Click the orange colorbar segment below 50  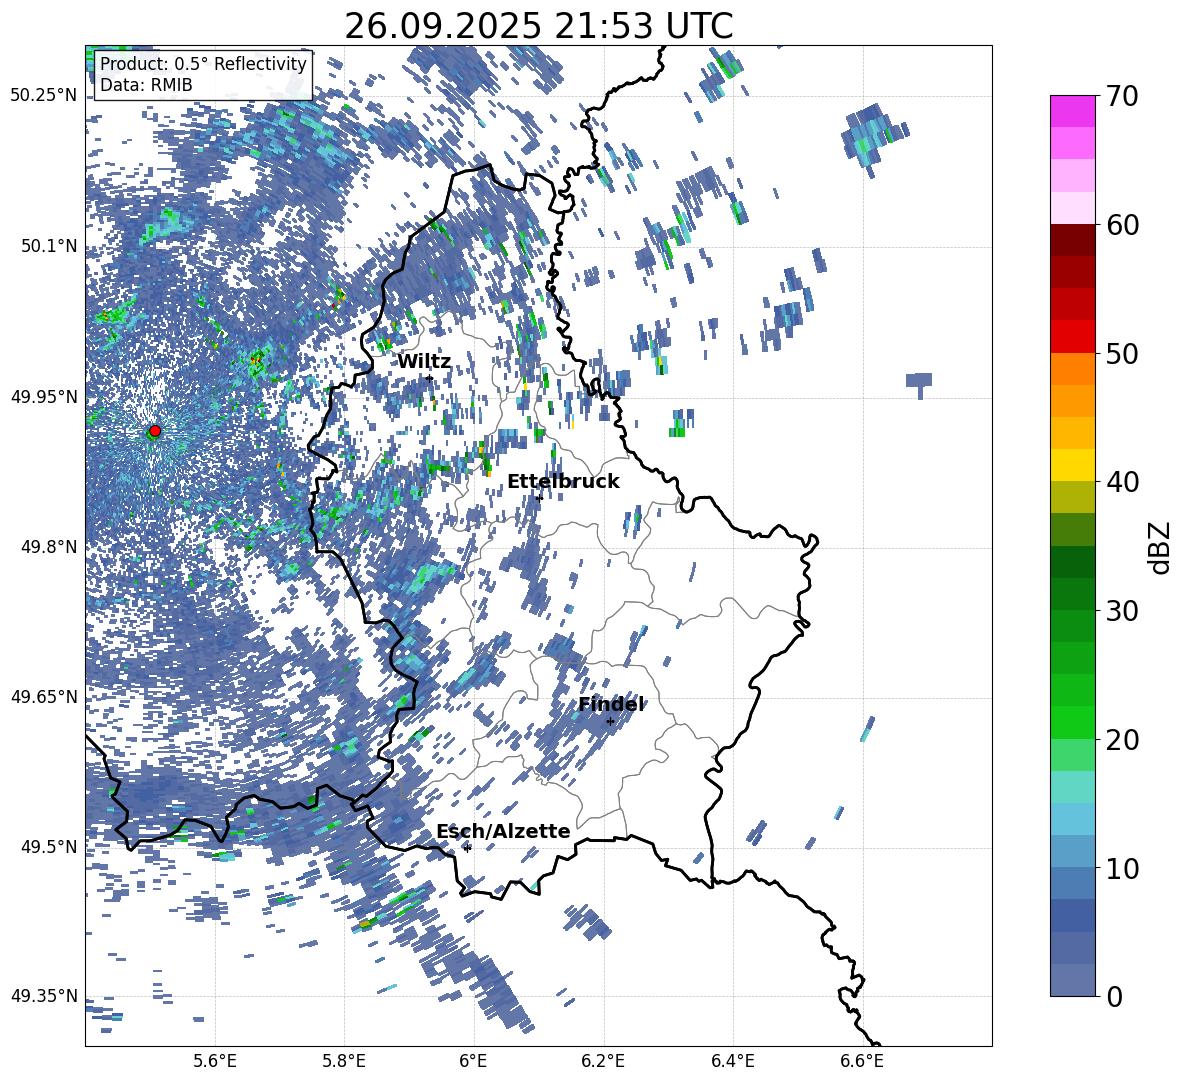coord(1072,369)
